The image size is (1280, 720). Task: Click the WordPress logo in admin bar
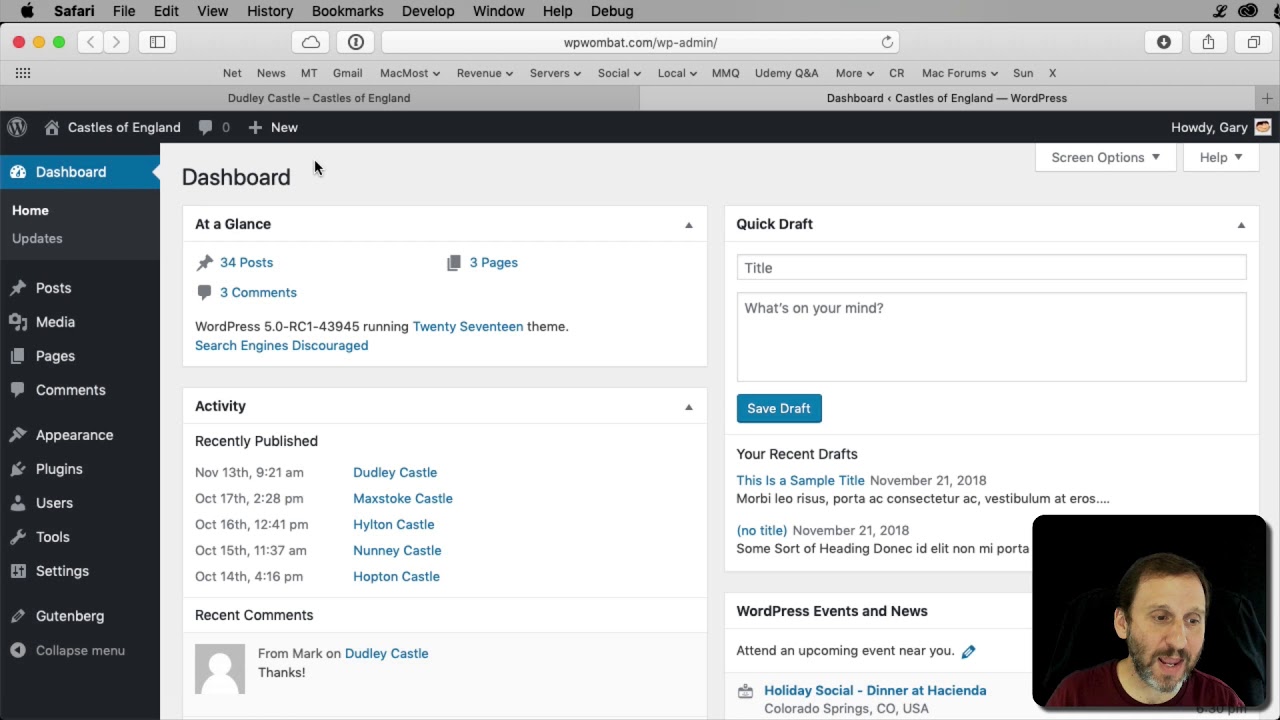tap(17, 127)
